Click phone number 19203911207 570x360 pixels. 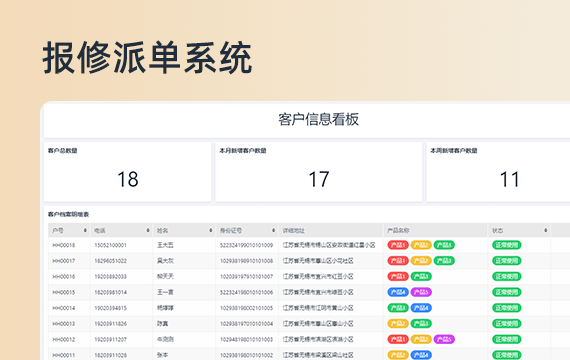pos(111,340)
